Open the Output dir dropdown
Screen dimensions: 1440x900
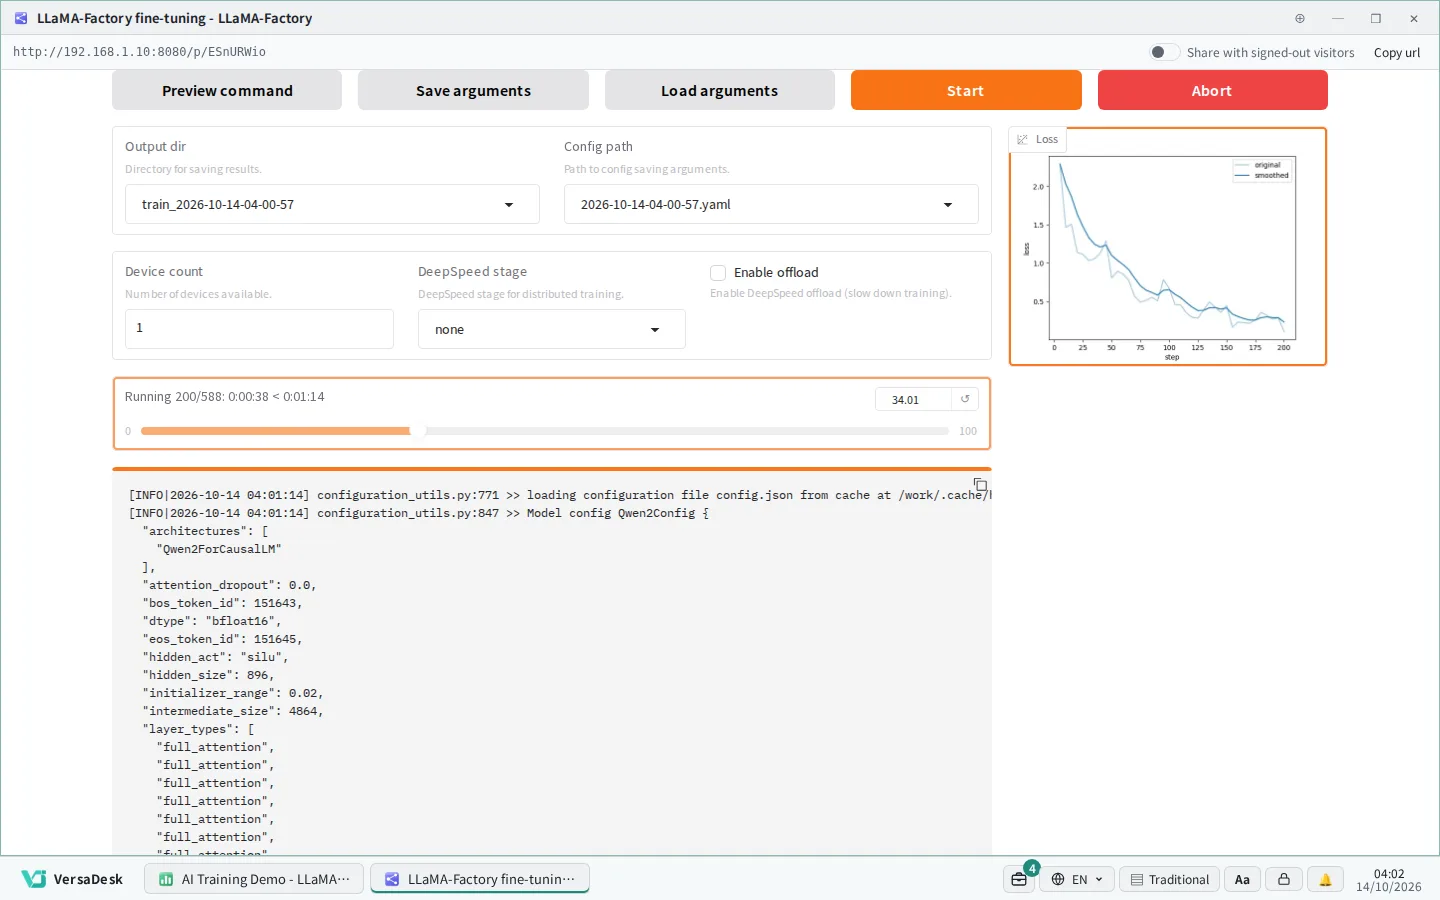[x=332, y=204]
